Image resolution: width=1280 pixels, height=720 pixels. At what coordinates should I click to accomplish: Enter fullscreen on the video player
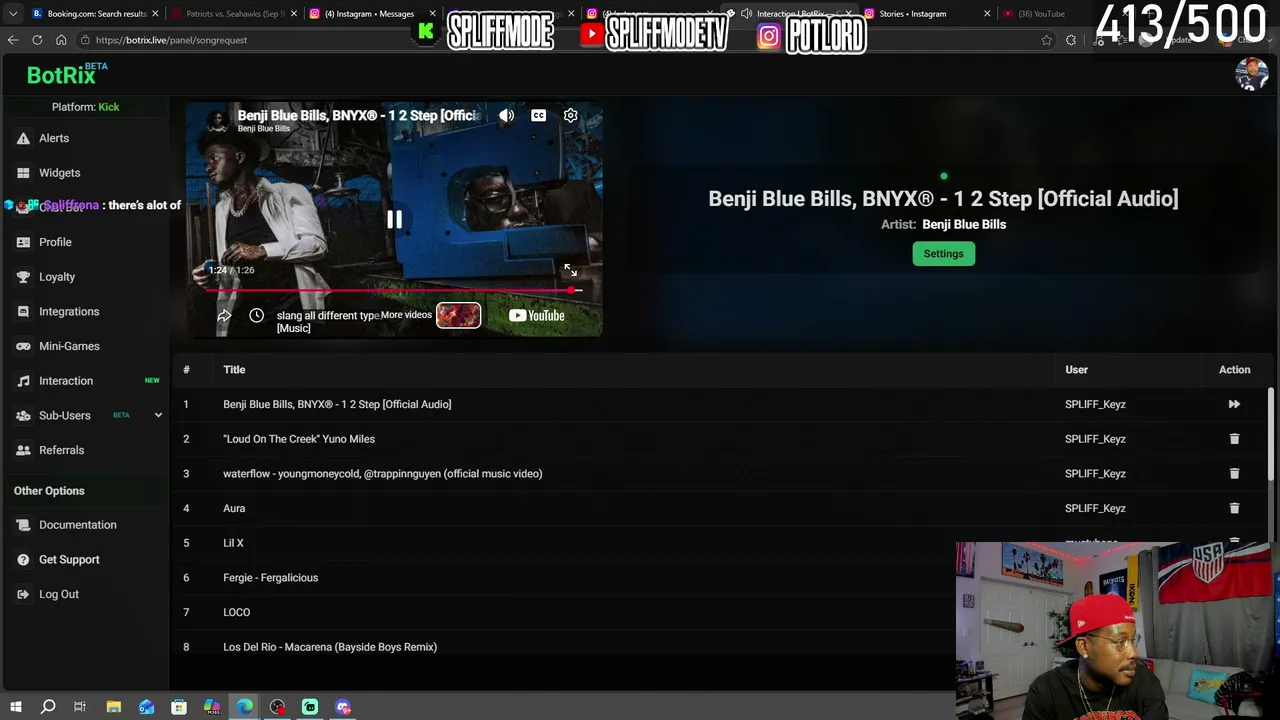point(570,270)
